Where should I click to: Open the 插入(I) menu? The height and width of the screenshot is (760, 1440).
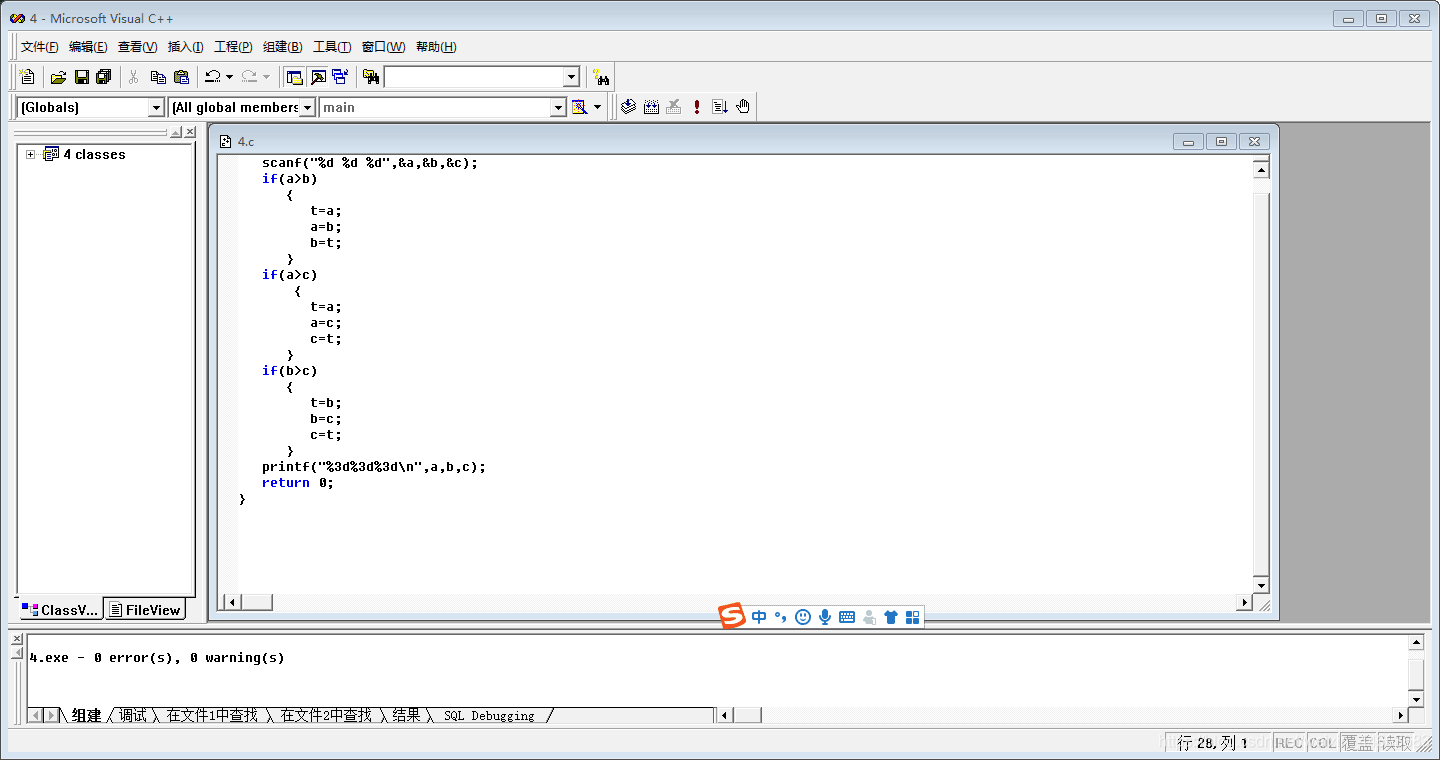[x=186, y=47]
